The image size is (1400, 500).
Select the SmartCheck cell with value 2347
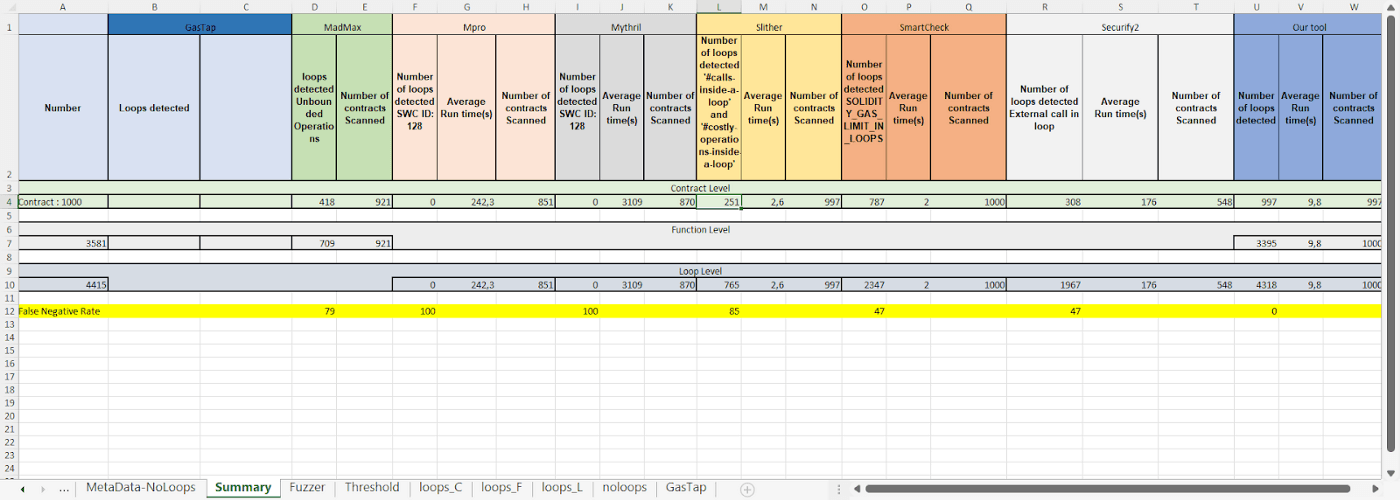click(864, 285)
